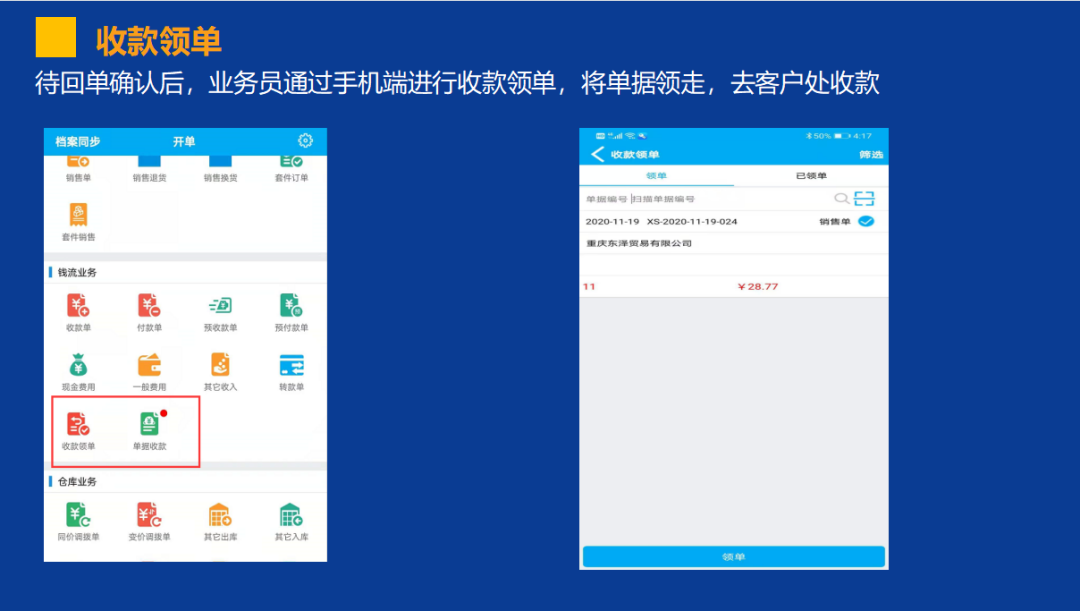Image resolution: width=1080 pixels, height=611 pixels.
Task: Tap 销售退货 icon
Action: point(149,162)
